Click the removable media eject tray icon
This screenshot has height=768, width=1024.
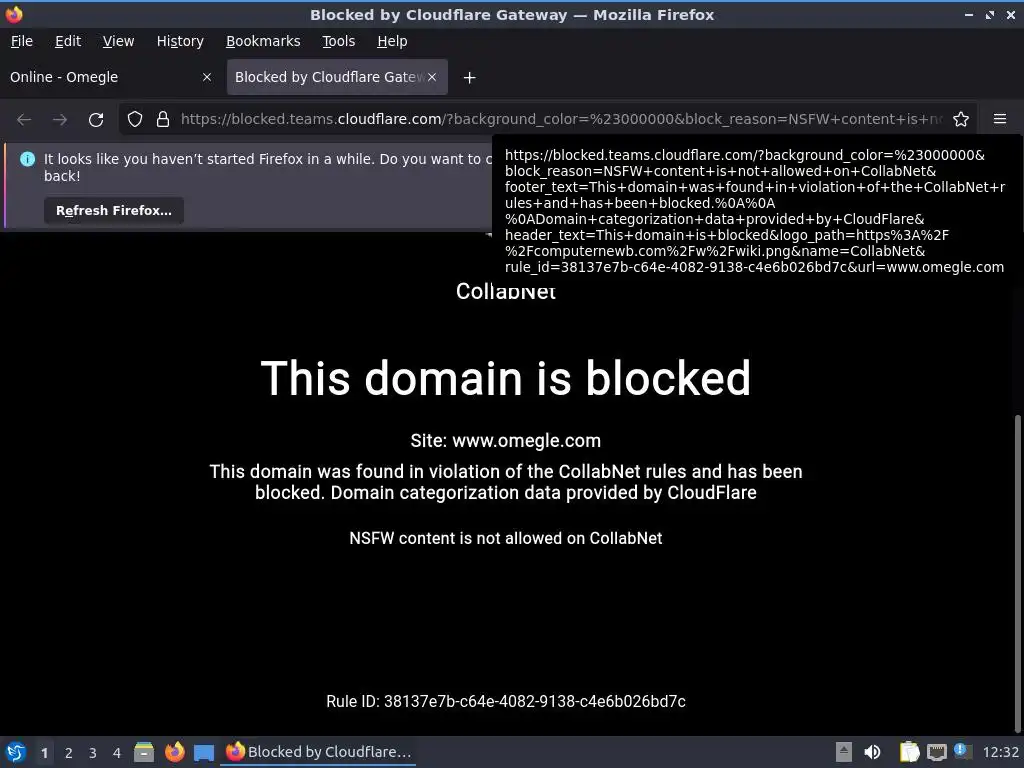(844, 752)
